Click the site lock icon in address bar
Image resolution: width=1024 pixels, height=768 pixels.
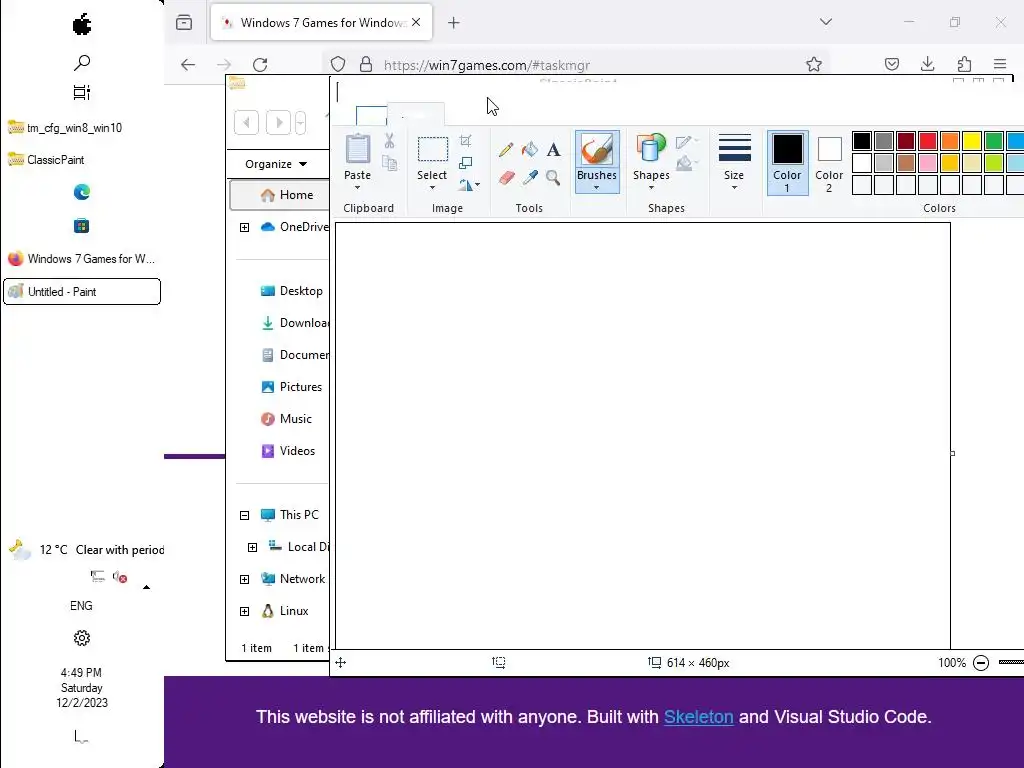366,64
